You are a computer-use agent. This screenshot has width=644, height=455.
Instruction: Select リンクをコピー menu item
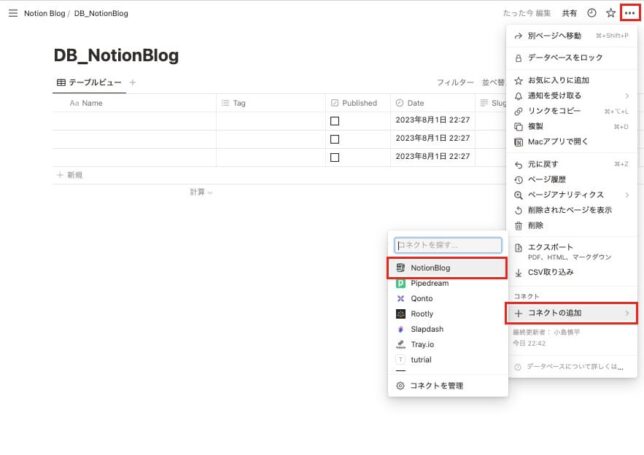click(572, 111)
